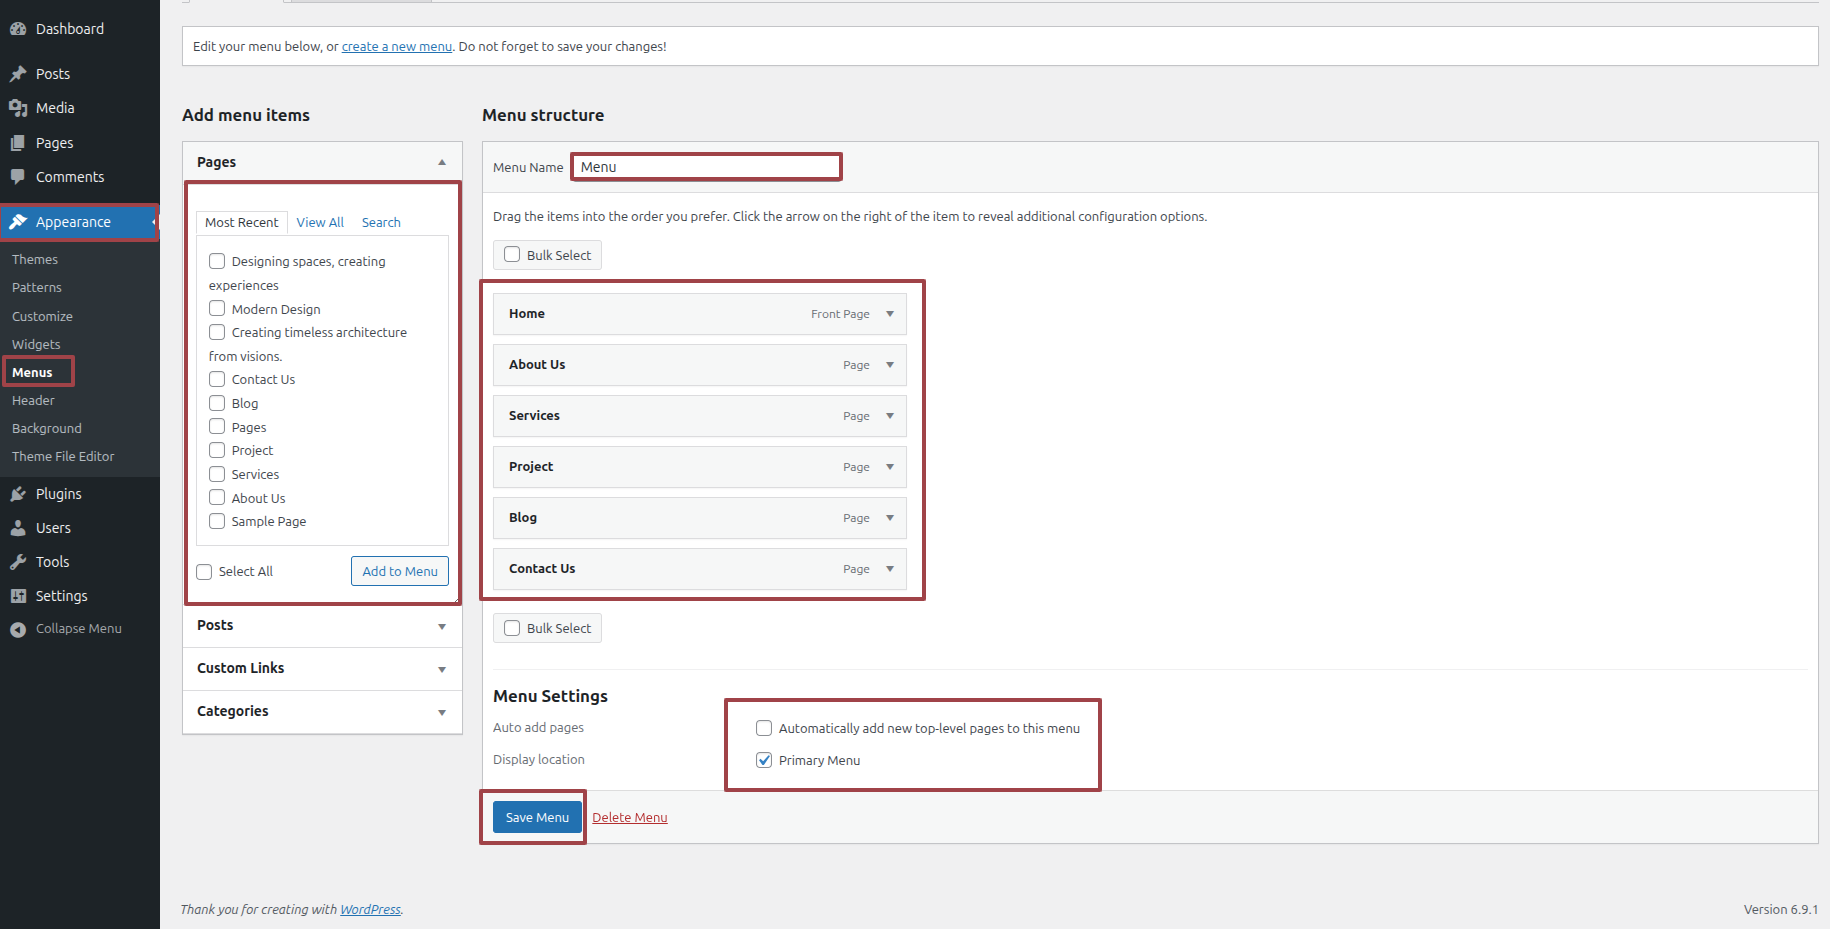Click the Collapse Menu arrow icon
This screenshot has height=929, width=1830.
click(x=18, y=629)
